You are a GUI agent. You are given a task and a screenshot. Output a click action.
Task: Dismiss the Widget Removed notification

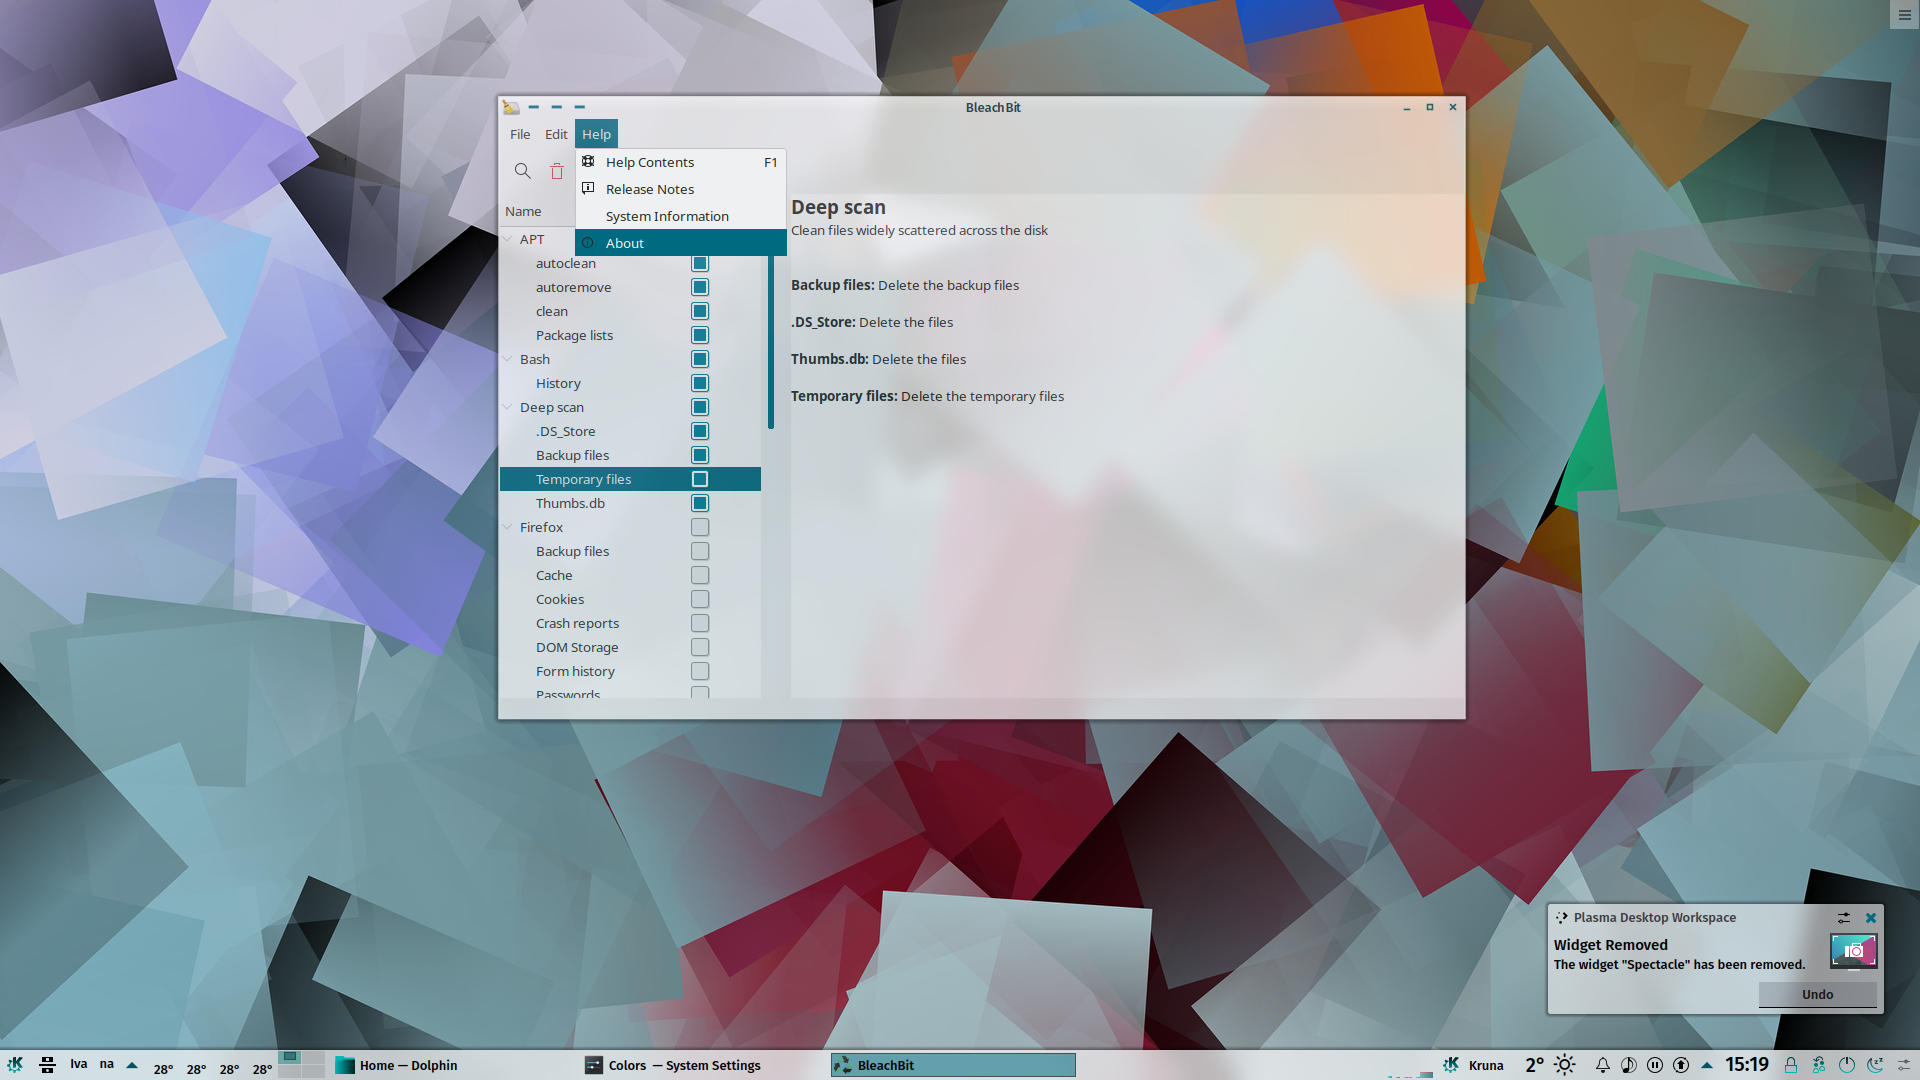tap(1871, 917)
